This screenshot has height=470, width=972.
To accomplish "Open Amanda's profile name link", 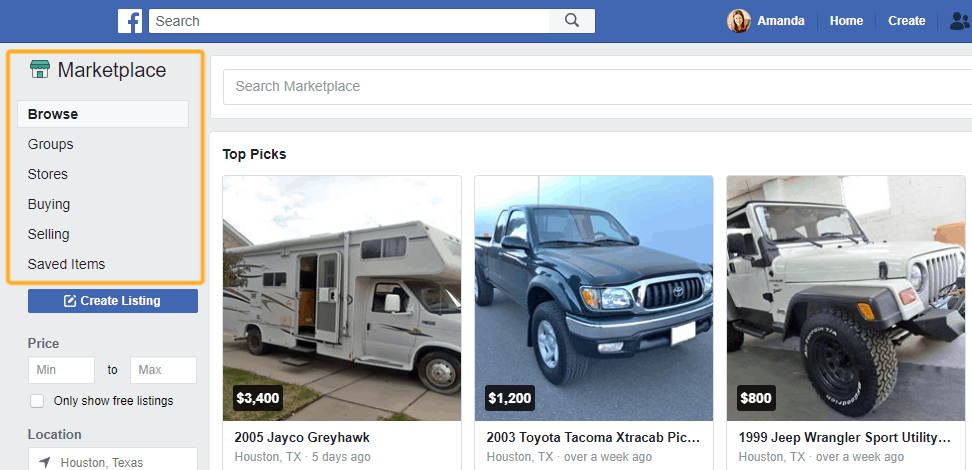I will tap(780, 21).
